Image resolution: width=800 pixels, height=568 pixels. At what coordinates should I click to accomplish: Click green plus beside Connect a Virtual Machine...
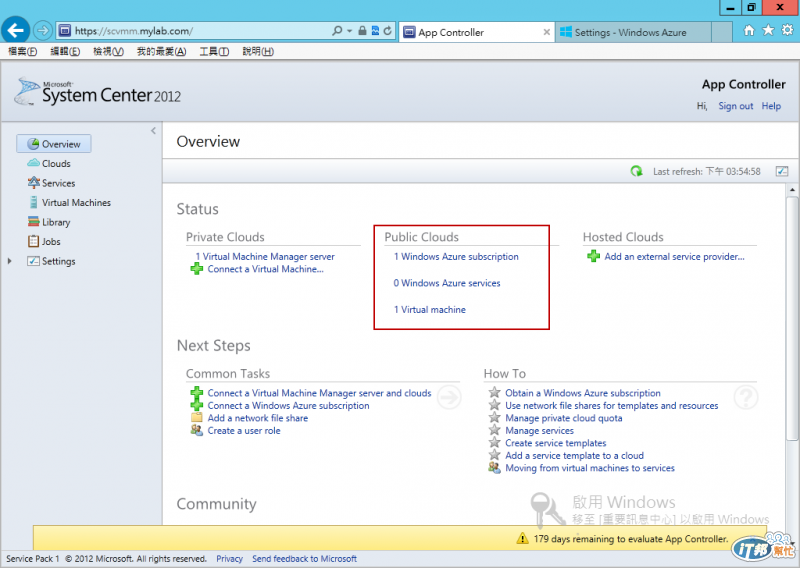point(196,268)
